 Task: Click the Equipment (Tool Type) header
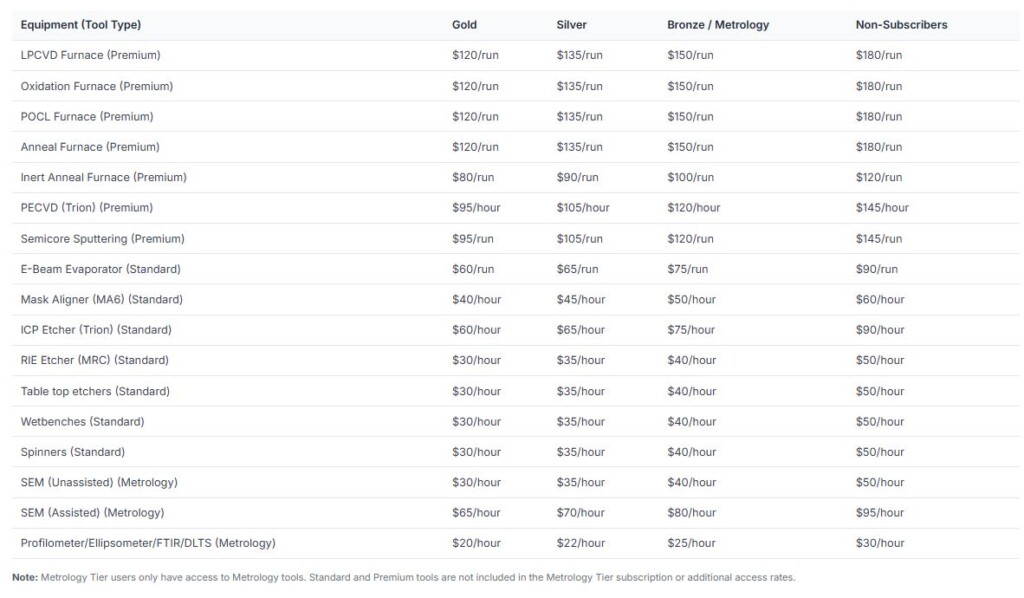(81, 25)
